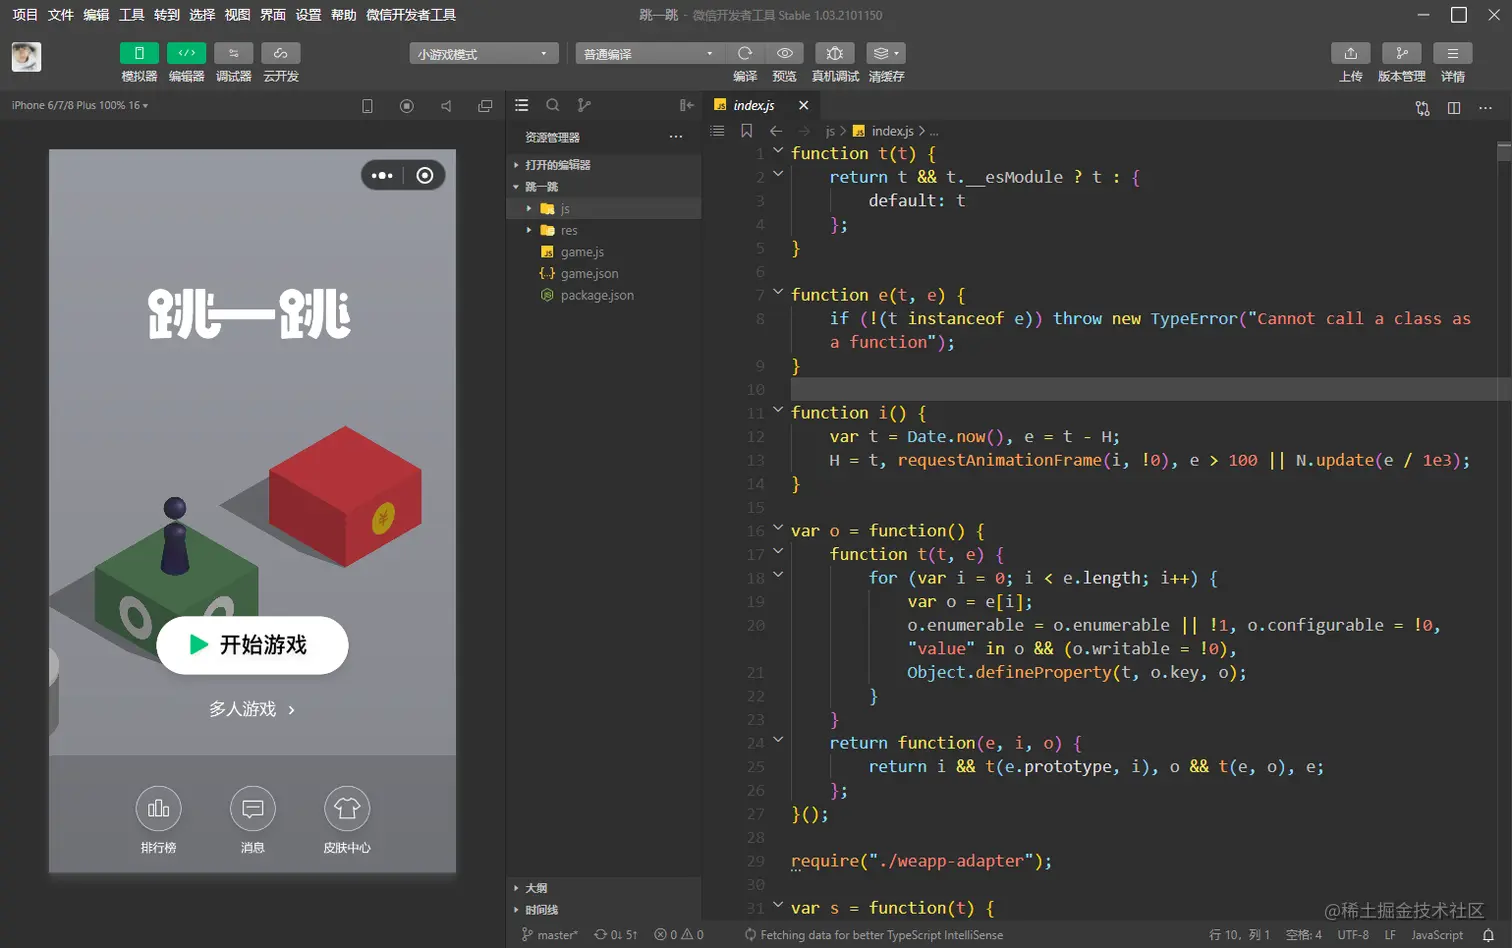
Task: Start 真机调试 remote device debugging
Action: [835, 53]
